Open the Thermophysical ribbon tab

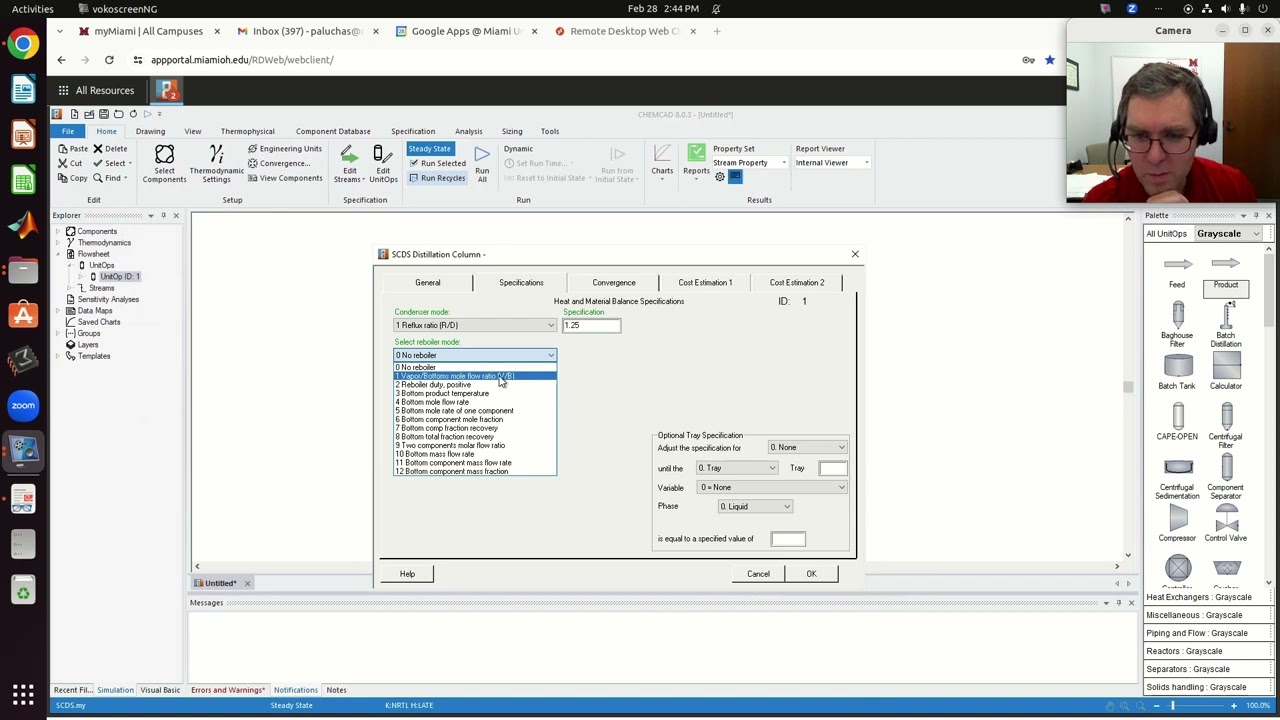point(247,131)
